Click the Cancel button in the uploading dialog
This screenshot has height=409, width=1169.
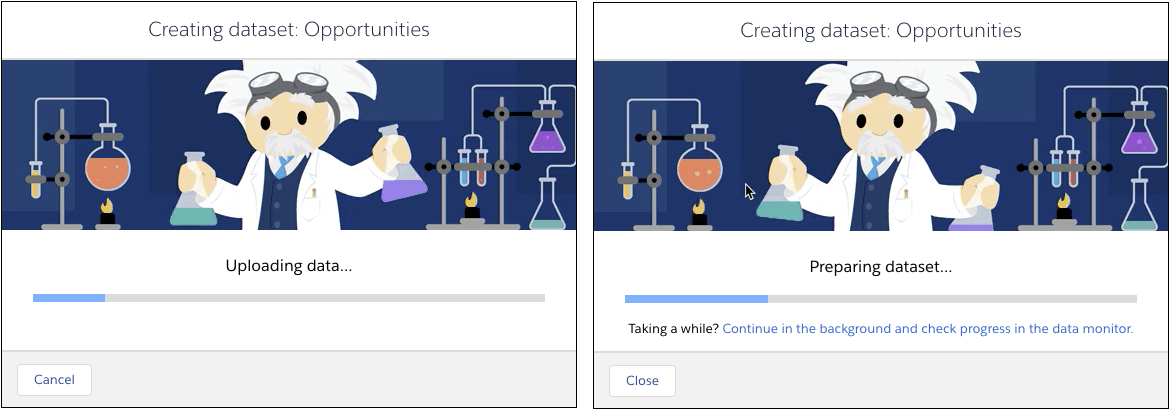pos(54,380)
